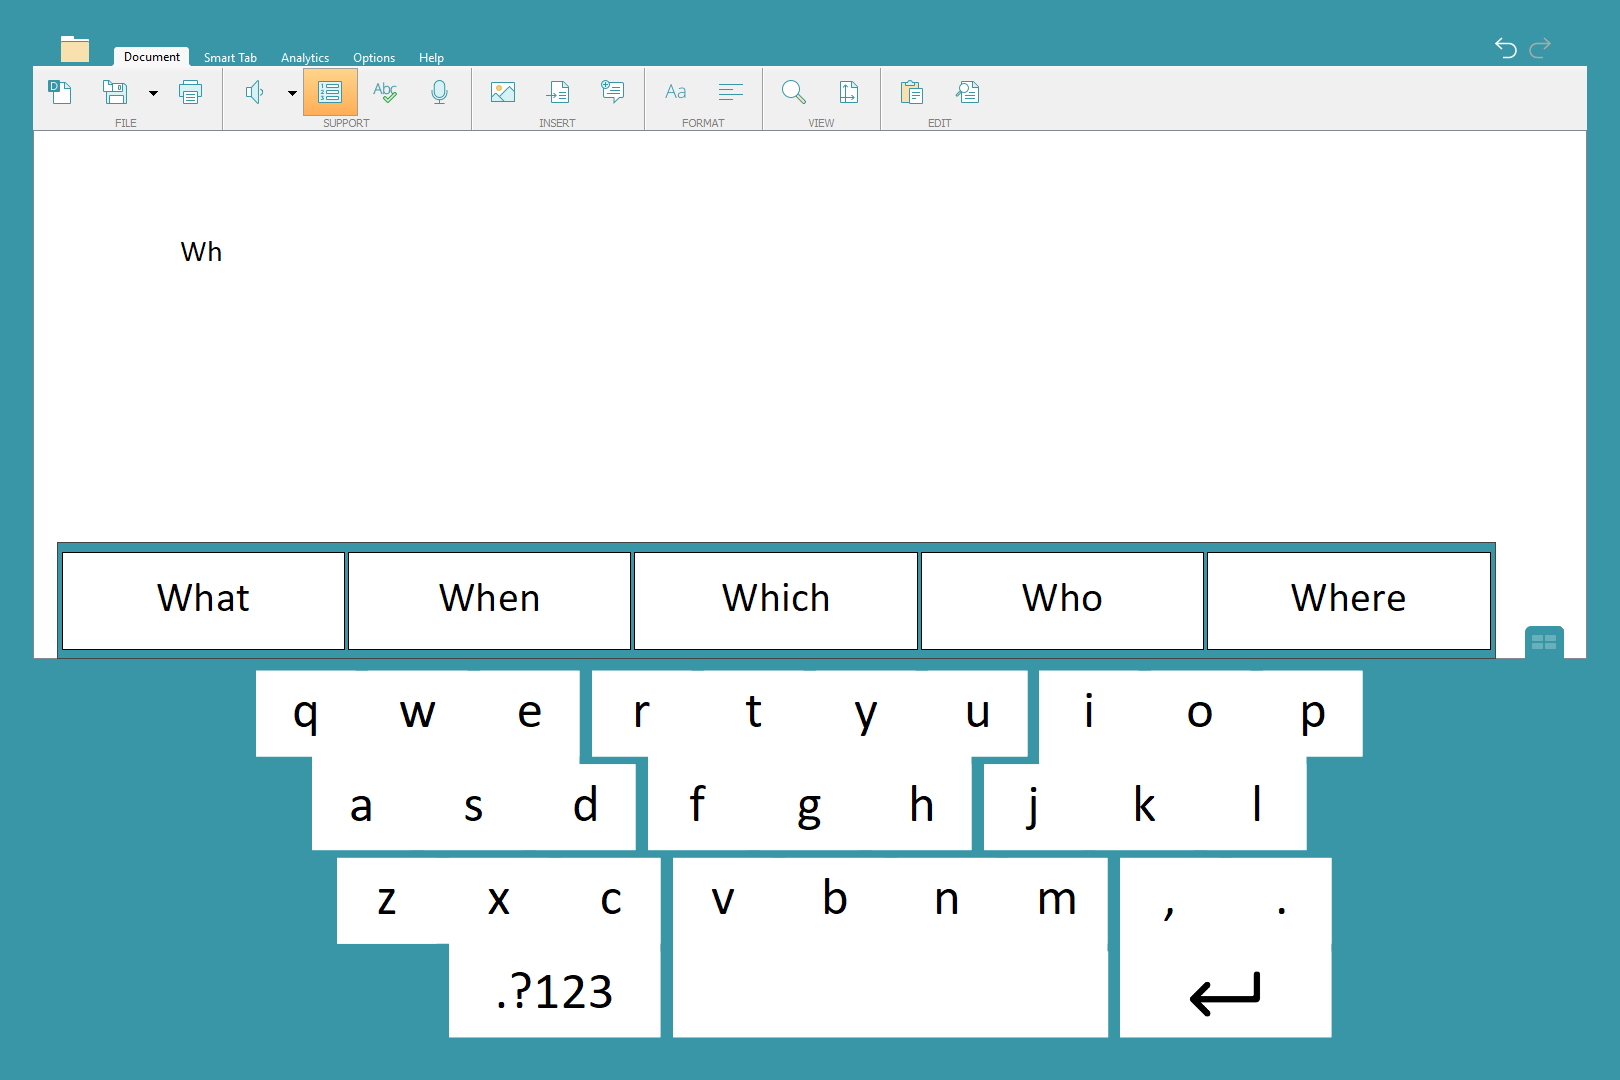
Task: Click the print icon
Action: [x=190, y=93]
